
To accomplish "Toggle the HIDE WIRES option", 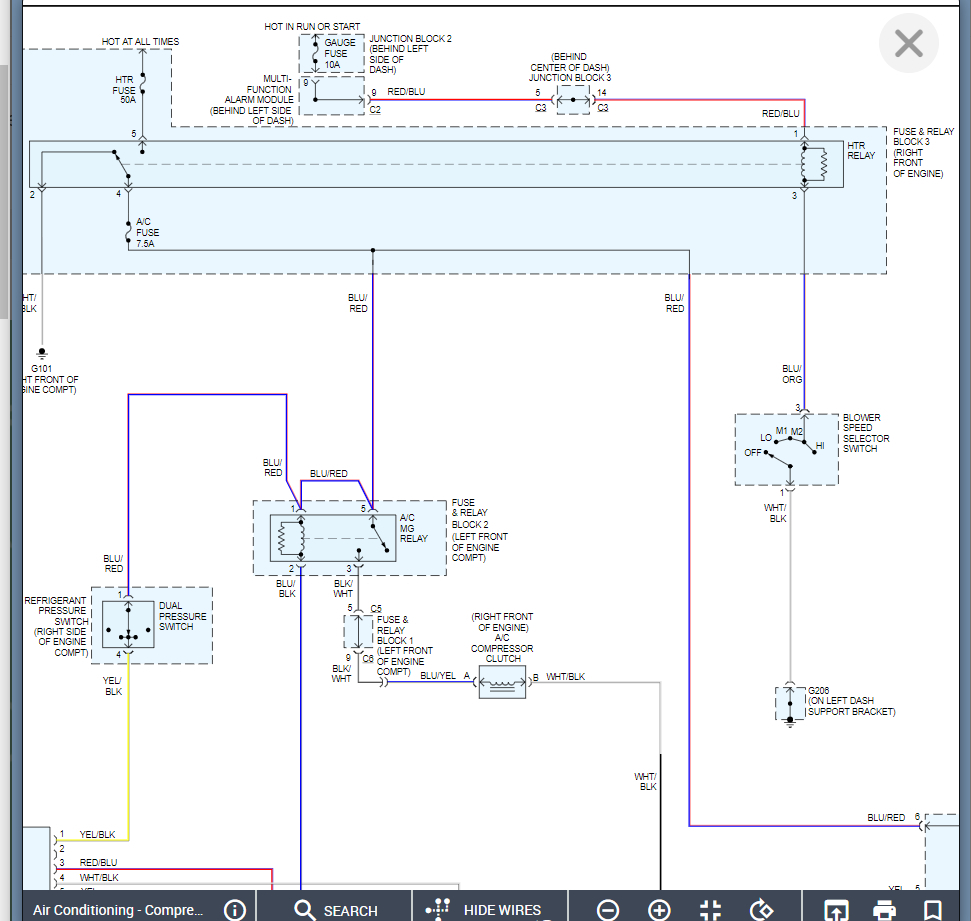I will pos(487,910).
